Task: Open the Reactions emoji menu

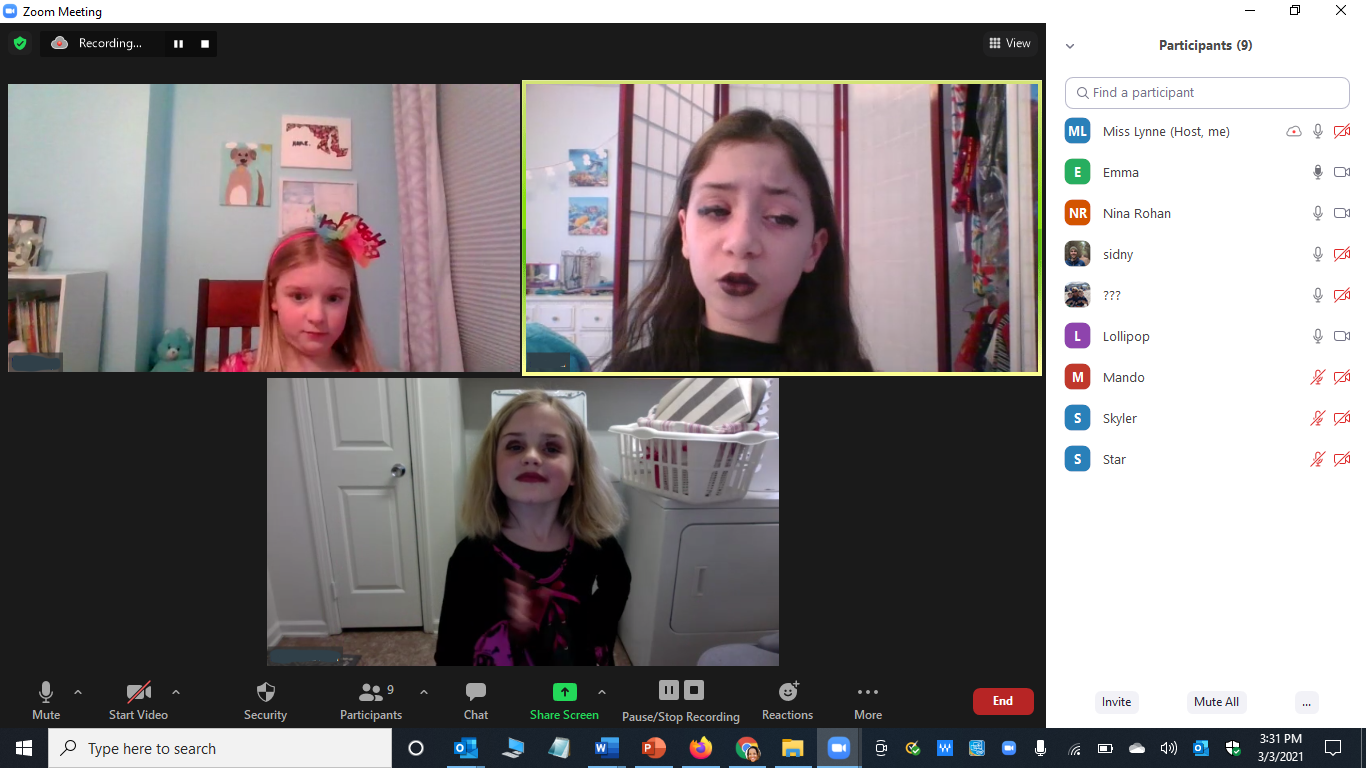Action: click(788, 700)
